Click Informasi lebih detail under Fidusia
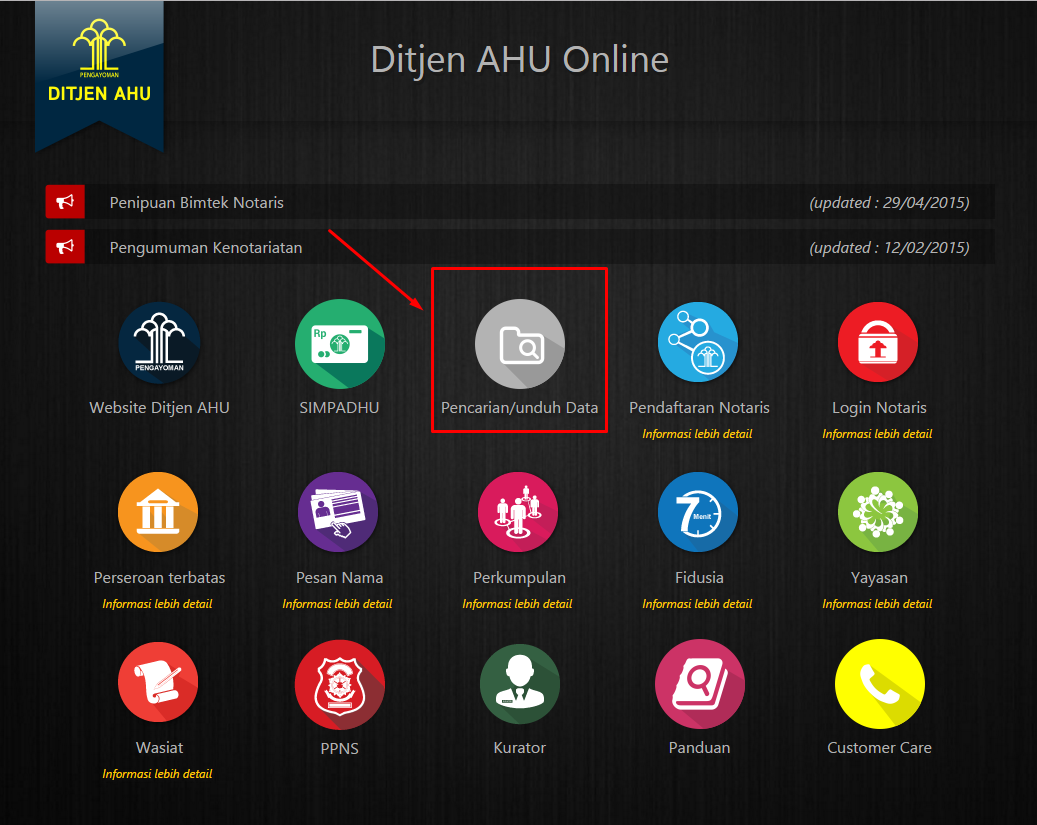This screenshot has height=825, width=1037. pos(697,604)
